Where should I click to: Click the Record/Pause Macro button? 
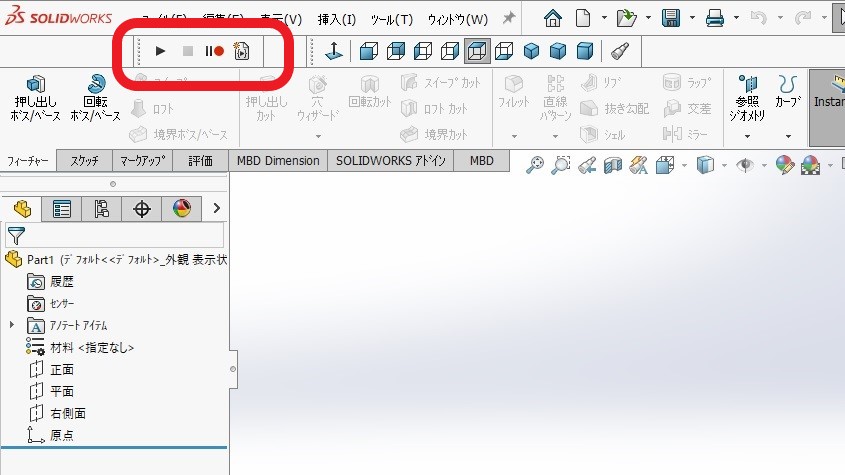tap(214, 50)
